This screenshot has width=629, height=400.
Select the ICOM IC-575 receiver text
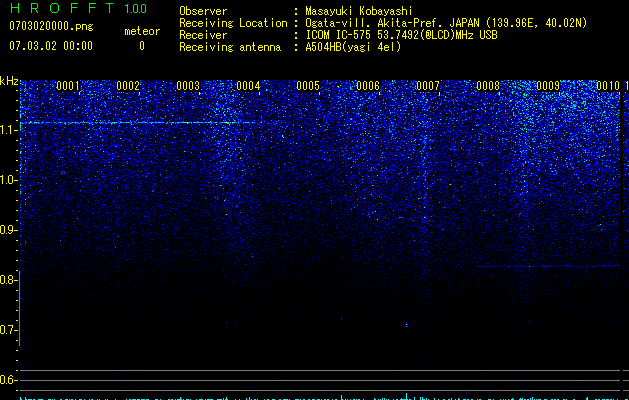[401, 35]
